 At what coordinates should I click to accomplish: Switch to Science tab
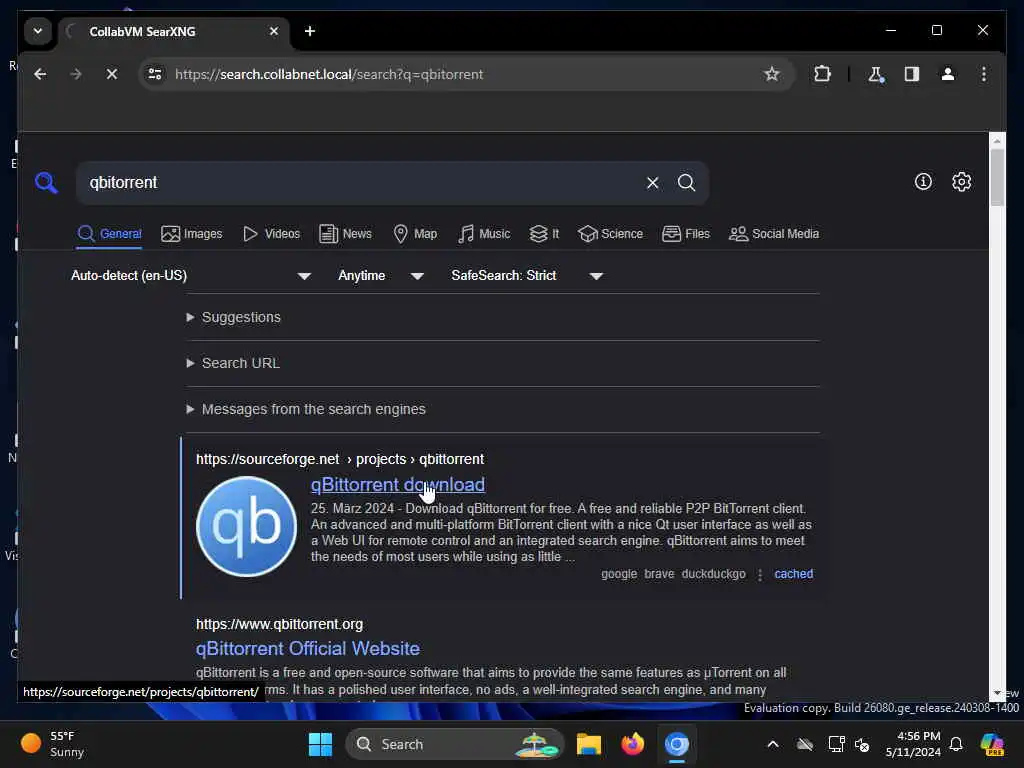[611, 234]
